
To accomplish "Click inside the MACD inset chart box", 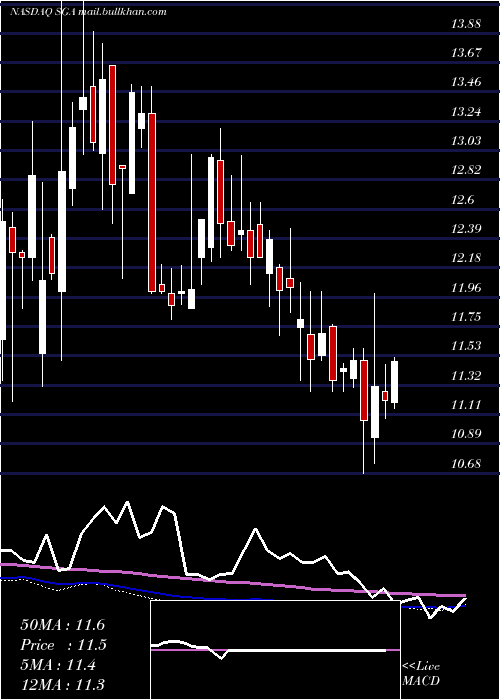I will [x=275, y=650].
